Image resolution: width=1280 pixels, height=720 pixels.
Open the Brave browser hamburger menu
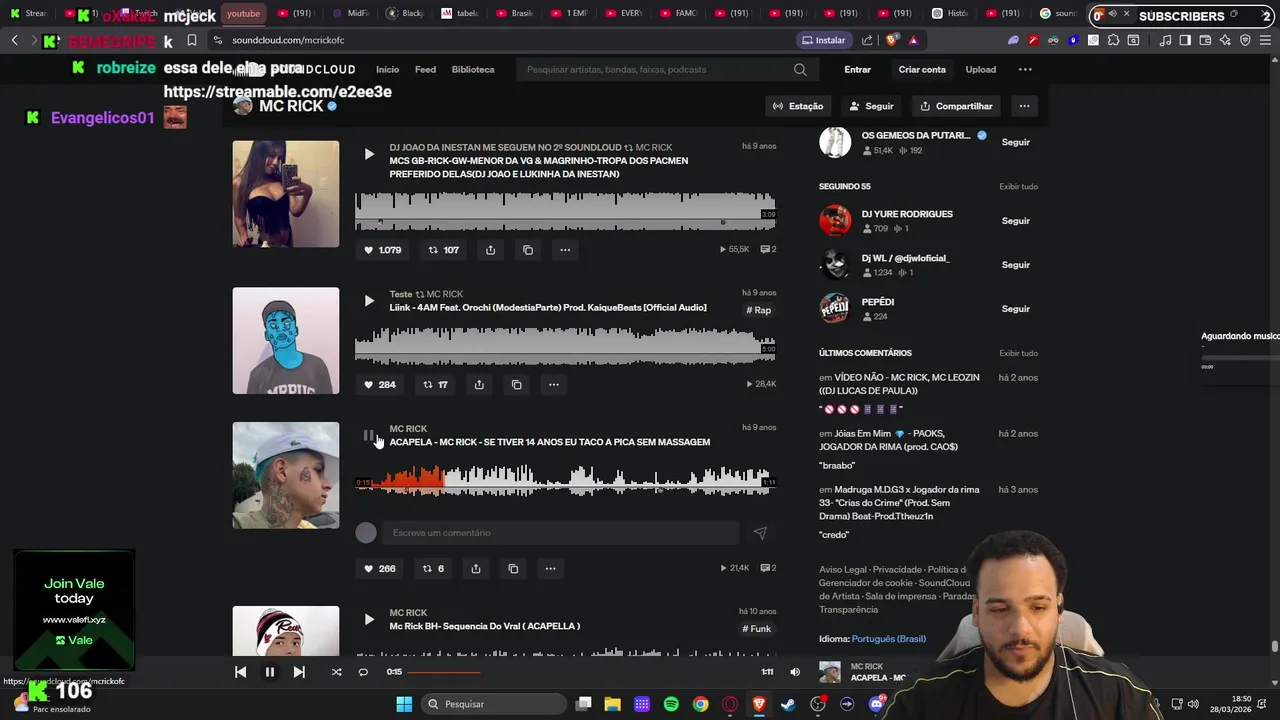click(1264, 40)
